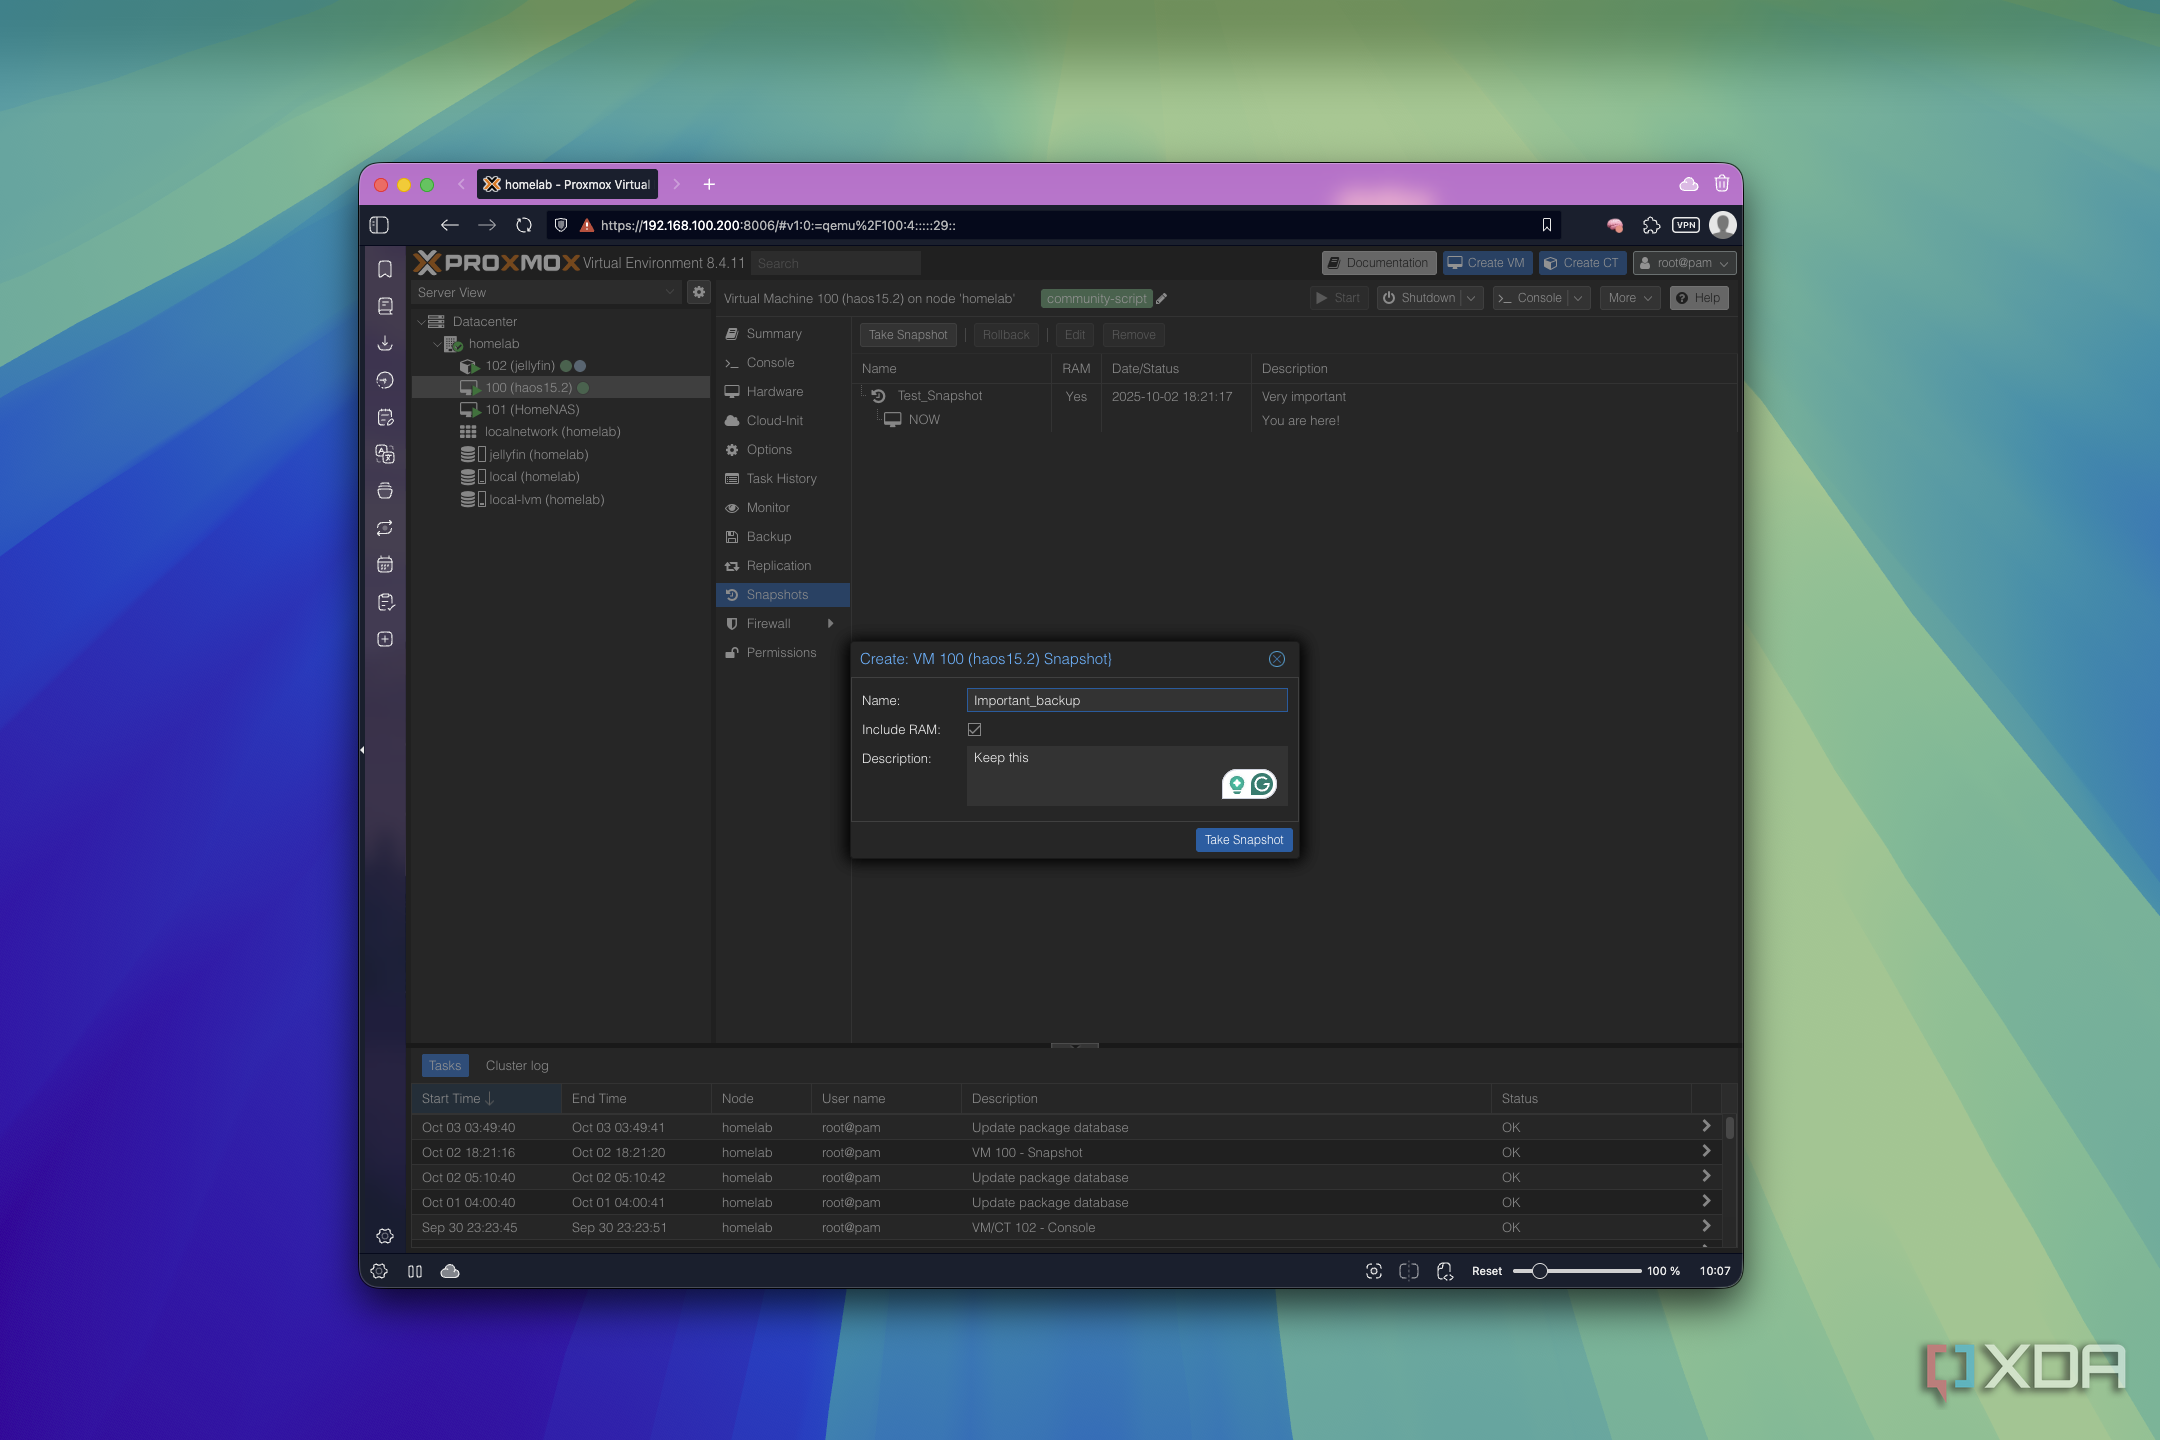This screenshot has width=2160, height=1440.
Task: Click the Create VM button
Action: pyautogui.click(x=1486, y=263)
